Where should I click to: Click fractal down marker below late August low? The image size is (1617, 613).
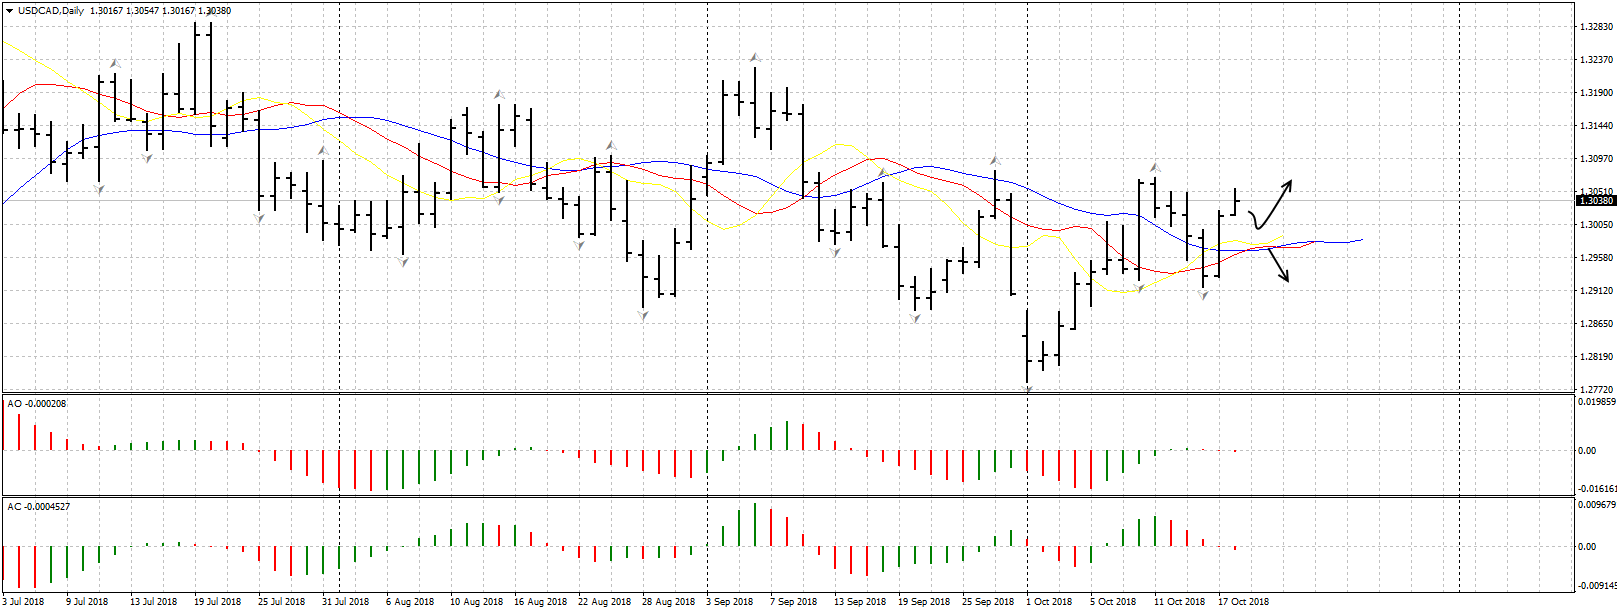643,315
